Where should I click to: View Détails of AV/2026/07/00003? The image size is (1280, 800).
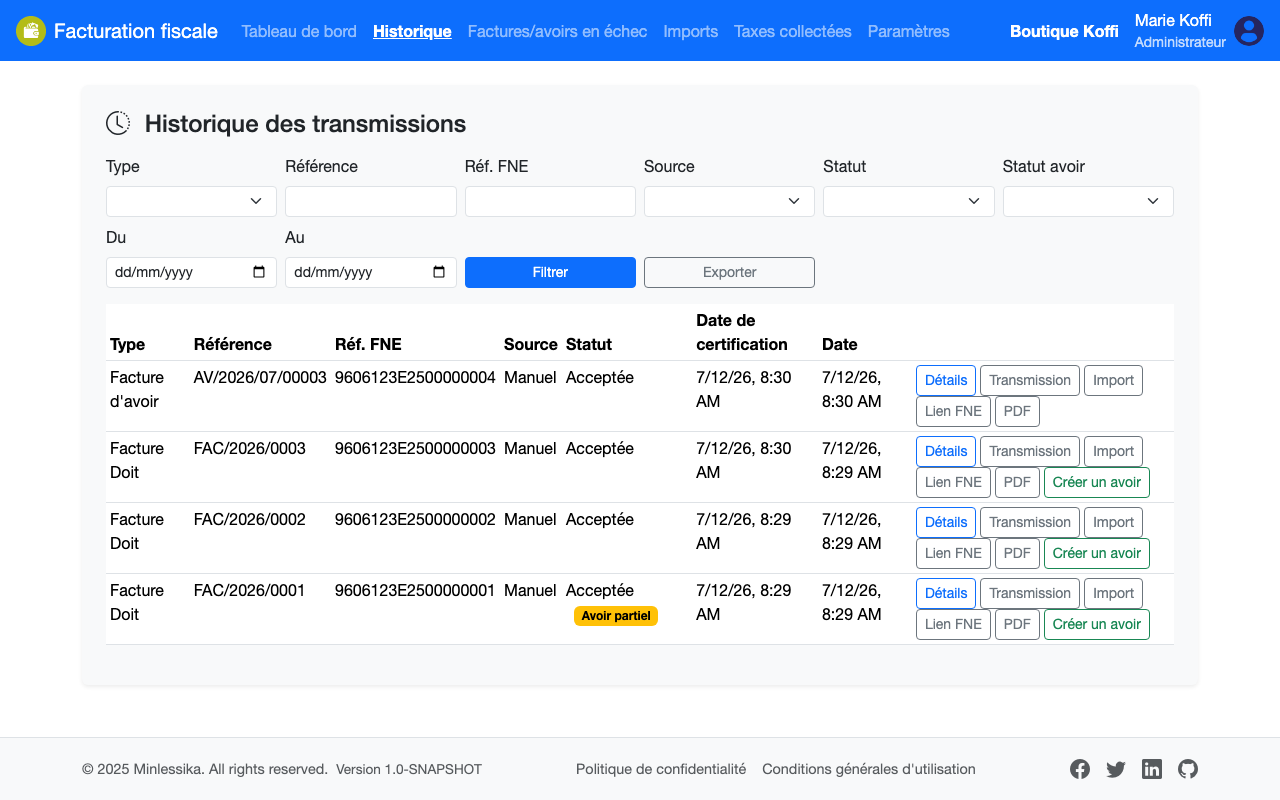[x=946, y=380]
